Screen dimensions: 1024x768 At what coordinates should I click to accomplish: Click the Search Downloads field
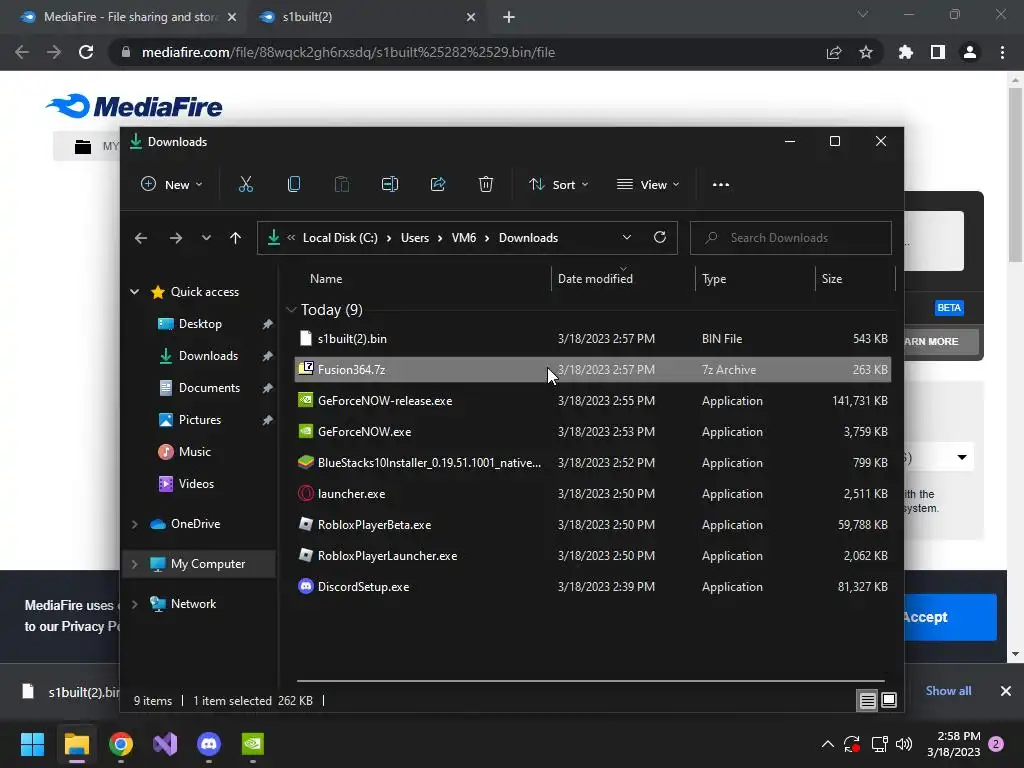pos(790,238)
